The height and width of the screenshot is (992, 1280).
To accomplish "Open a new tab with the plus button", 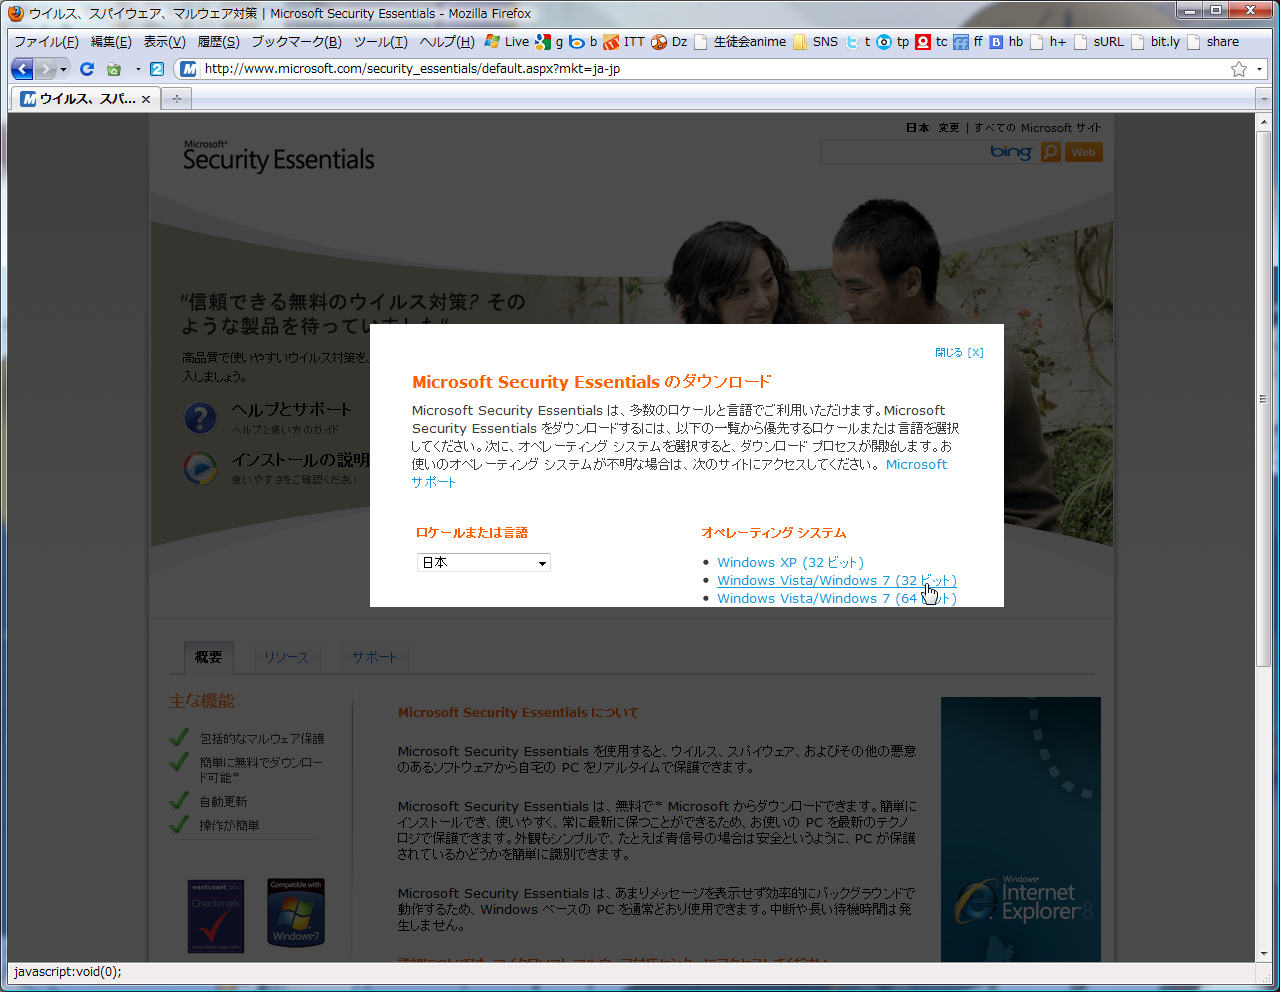I will point(177,99).
